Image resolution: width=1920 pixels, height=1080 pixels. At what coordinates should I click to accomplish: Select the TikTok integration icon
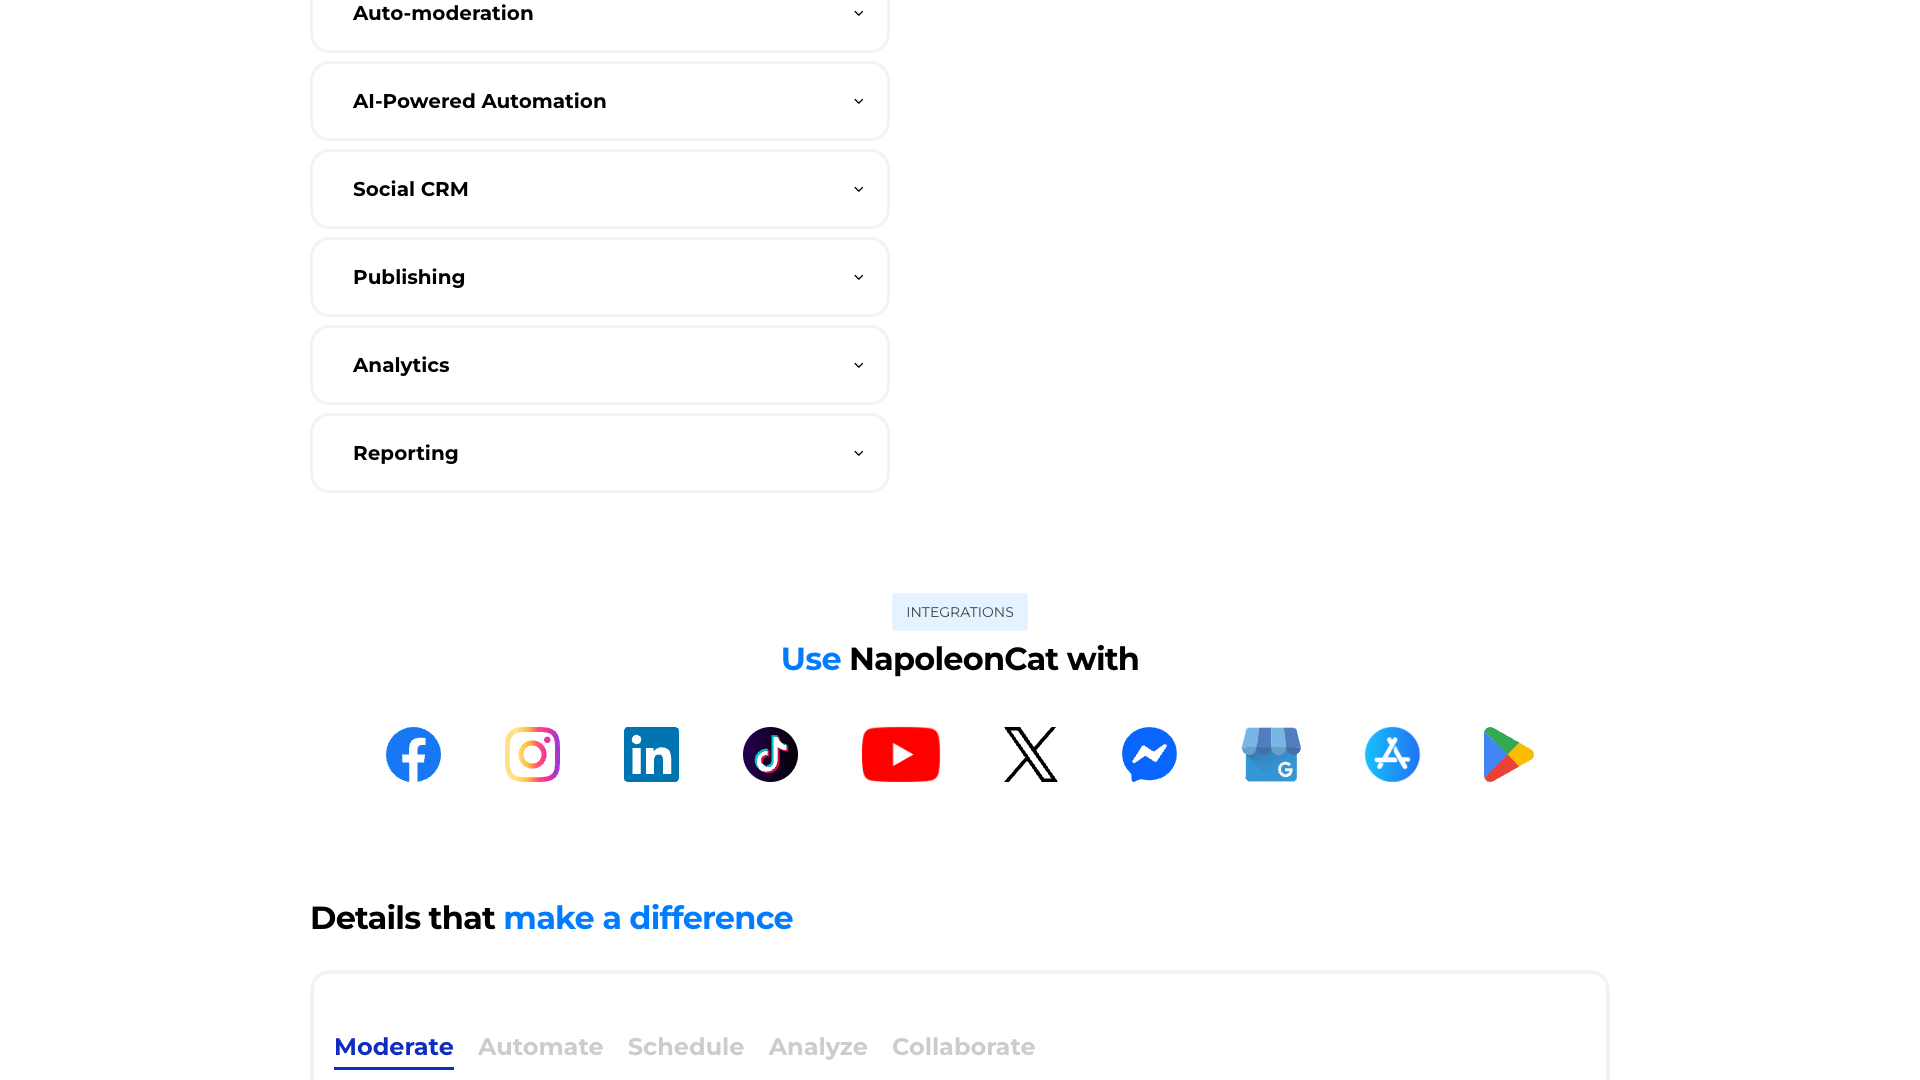(770, 754)
